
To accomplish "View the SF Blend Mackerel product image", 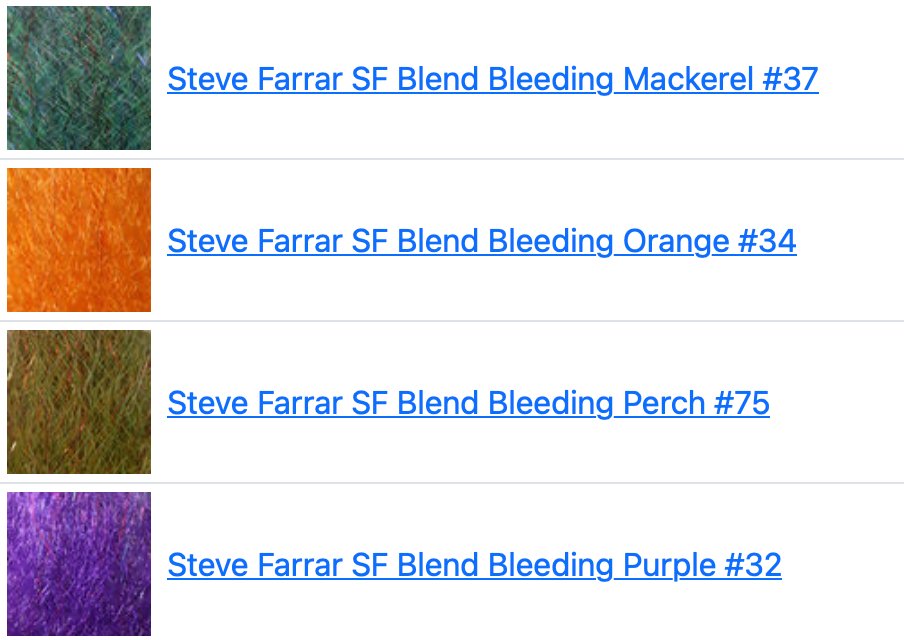I will (x=79, y=78).
